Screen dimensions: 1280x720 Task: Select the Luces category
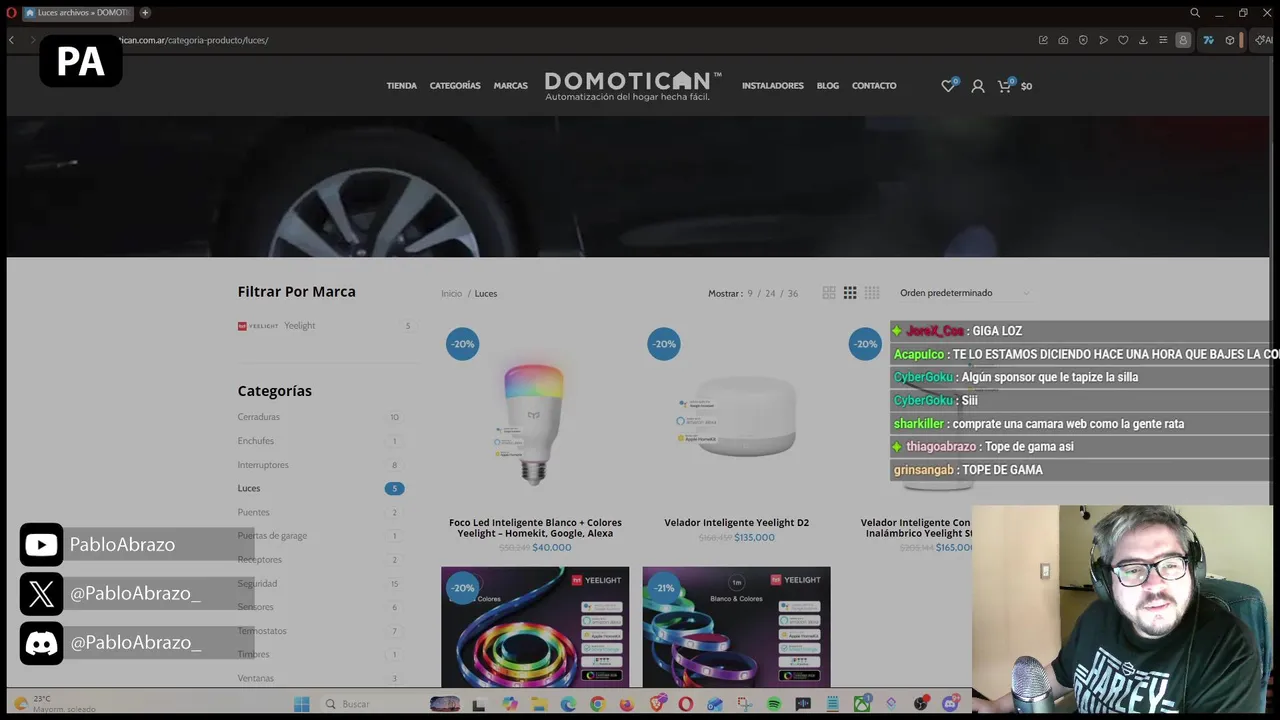[249, 488]
